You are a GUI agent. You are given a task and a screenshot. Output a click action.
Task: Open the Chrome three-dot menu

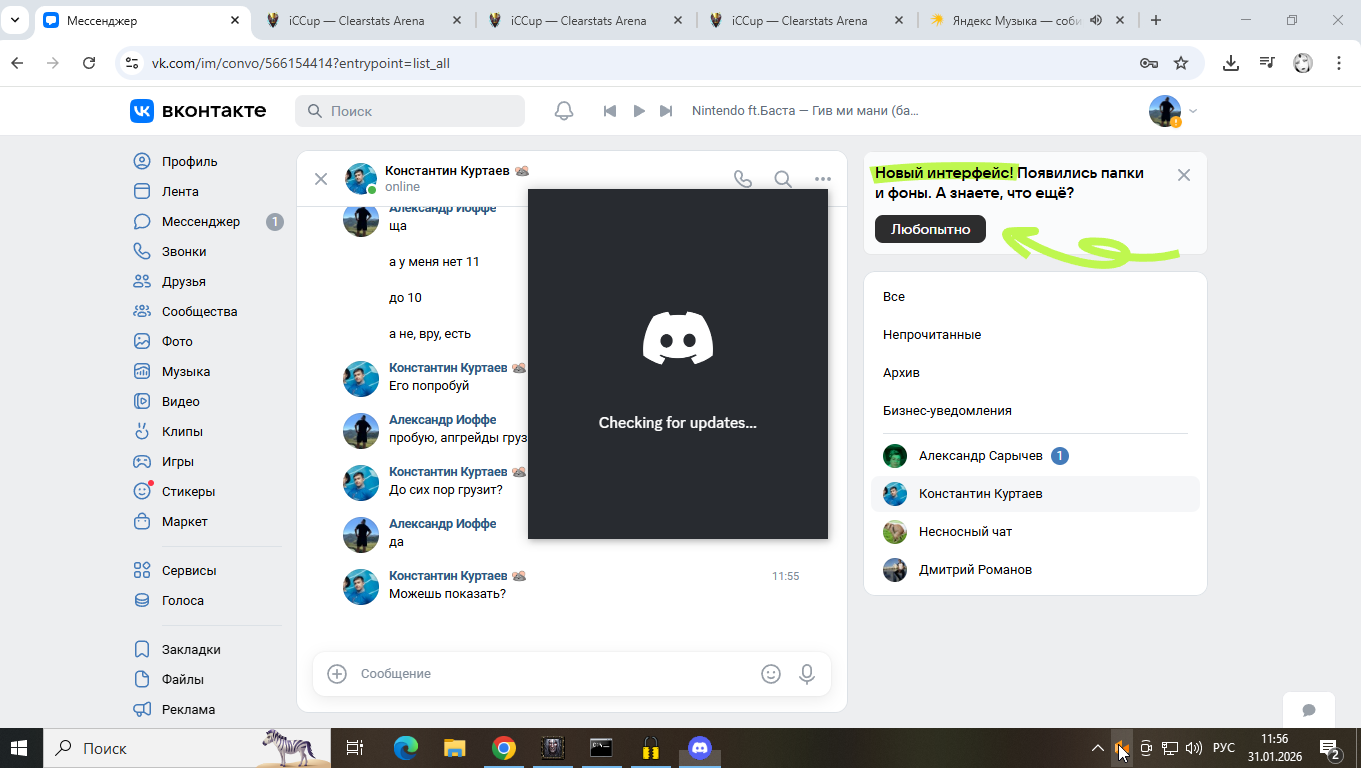tap(1339, 63)
